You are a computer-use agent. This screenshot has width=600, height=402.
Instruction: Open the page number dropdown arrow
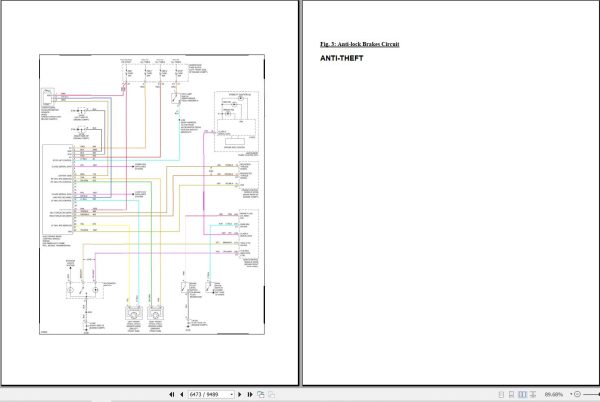tap(232, 394)
